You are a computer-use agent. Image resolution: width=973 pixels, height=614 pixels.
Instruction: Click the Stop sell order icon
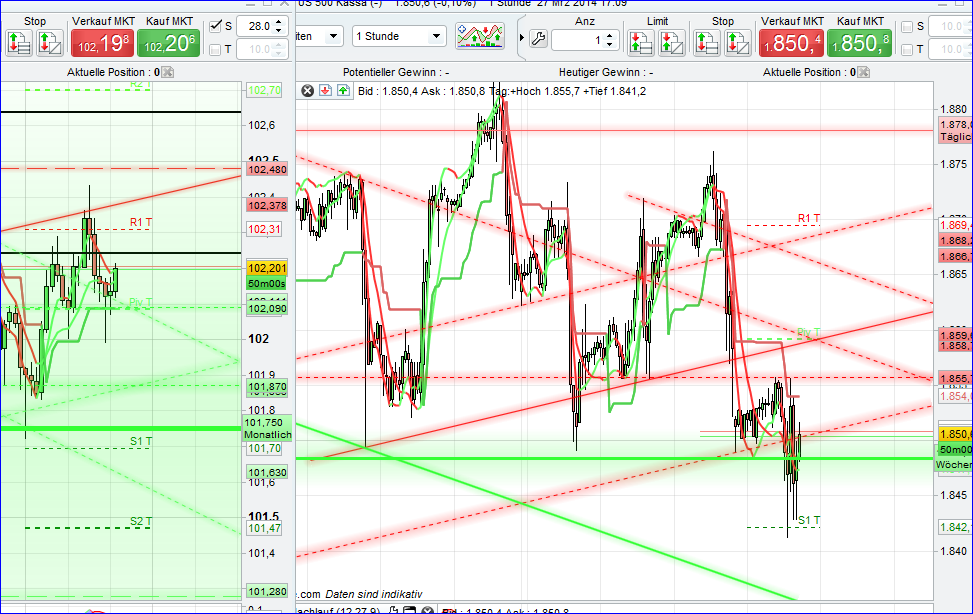tap(707, 37)
